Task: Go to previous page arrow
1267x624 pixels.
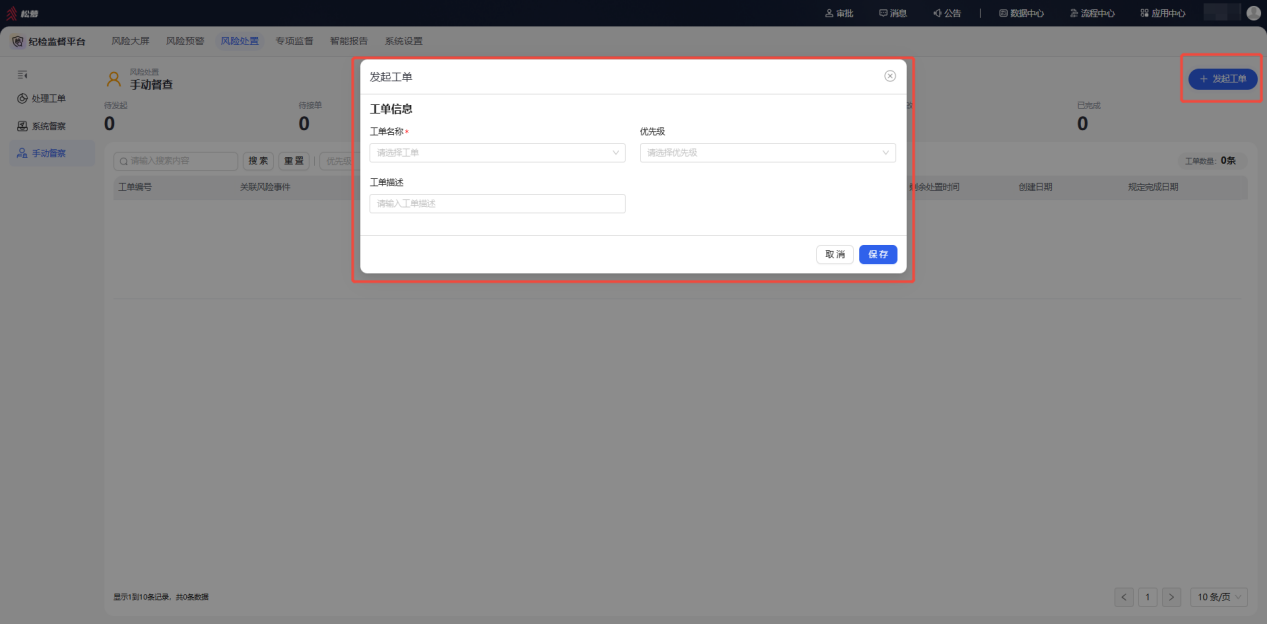Action: click(1124, 597)
